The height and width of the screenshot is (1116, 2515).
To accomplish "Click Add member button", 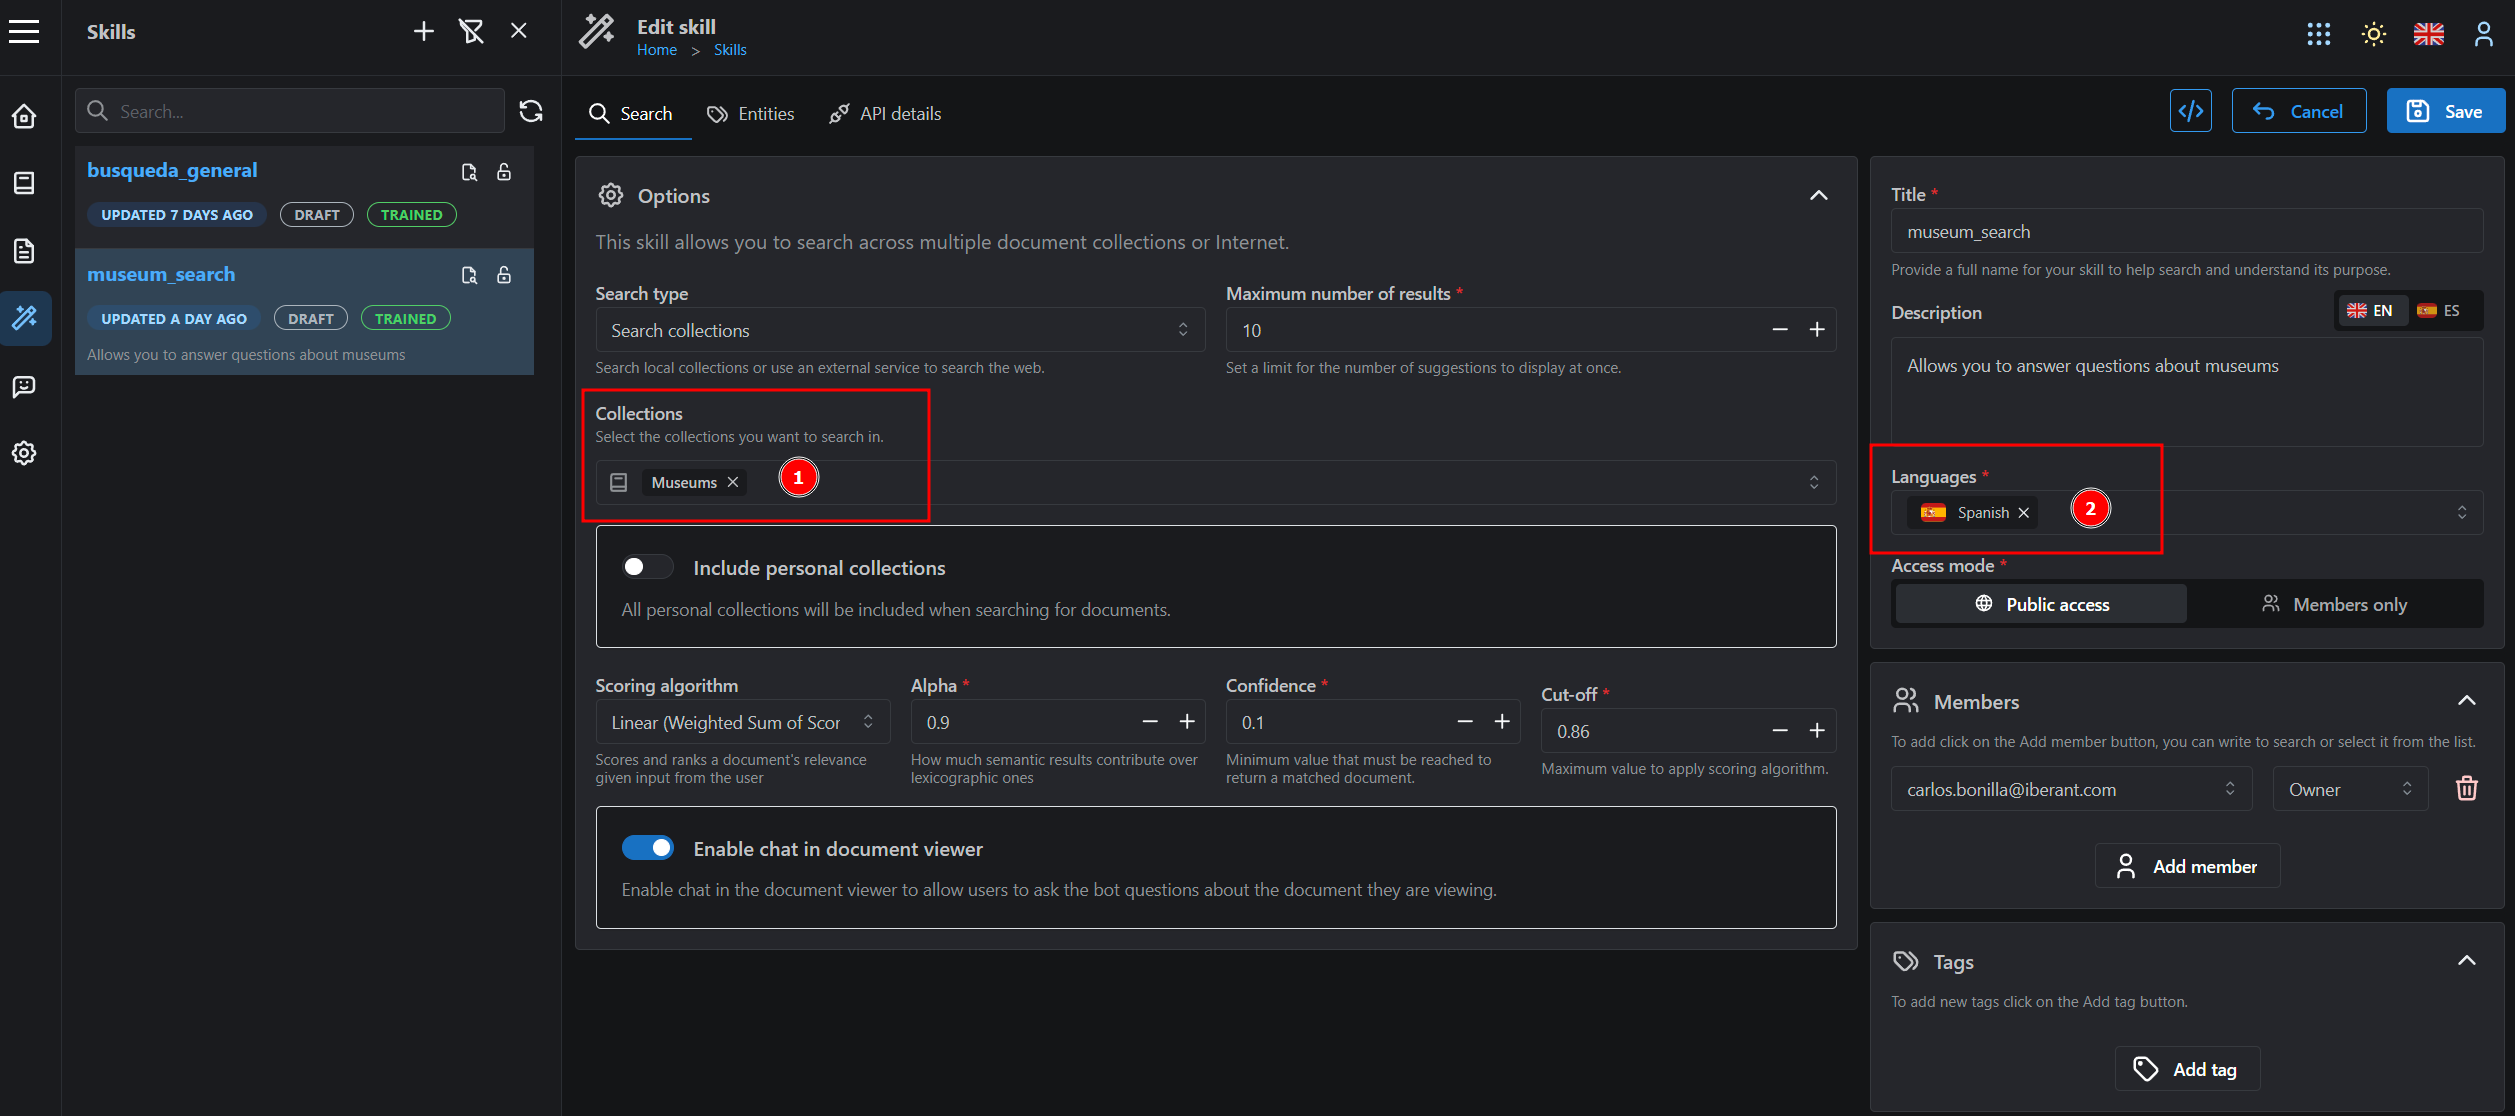I will point(2185,864).
